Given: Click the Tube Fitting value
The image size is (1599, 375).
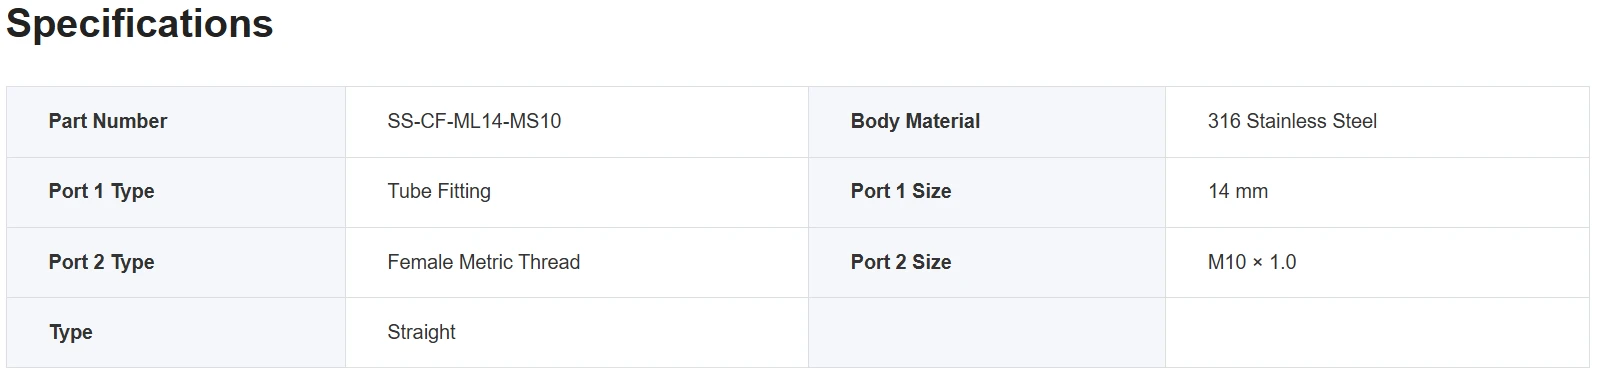Looking at the screenshot, I should 439,191.
